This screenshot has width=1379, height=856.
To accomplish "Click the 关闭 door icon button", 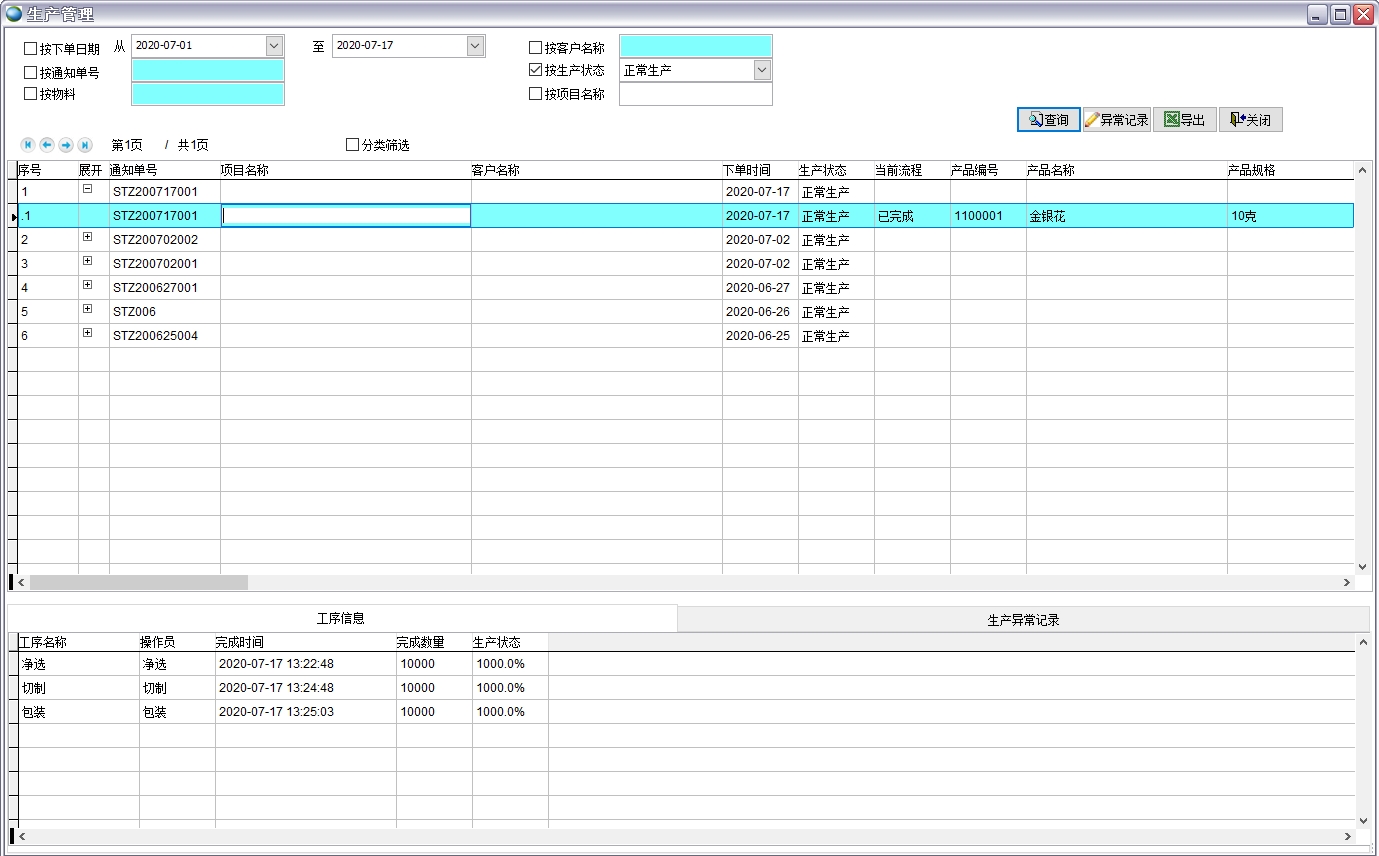I will coord(1250,120).
